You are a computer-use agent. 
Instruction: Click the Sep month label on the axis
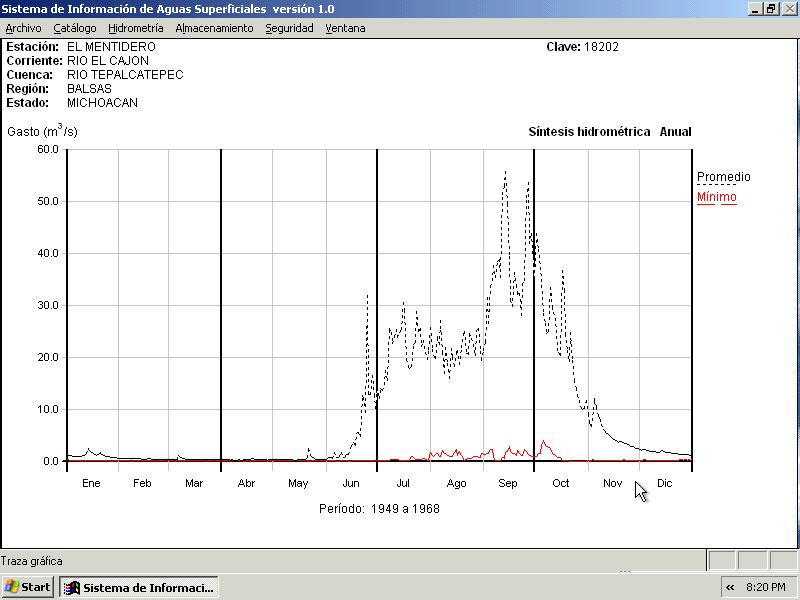point(508,484)
